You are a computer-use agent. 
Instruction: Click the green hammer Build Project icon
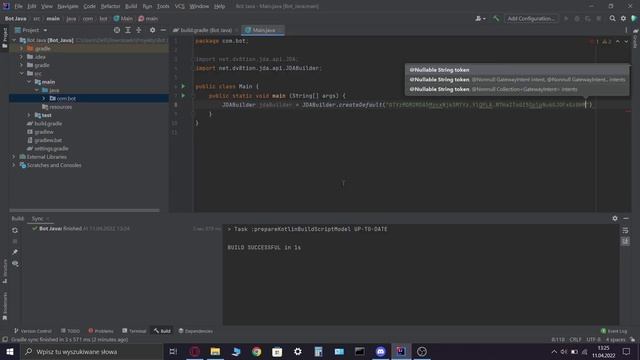(496, 18)
